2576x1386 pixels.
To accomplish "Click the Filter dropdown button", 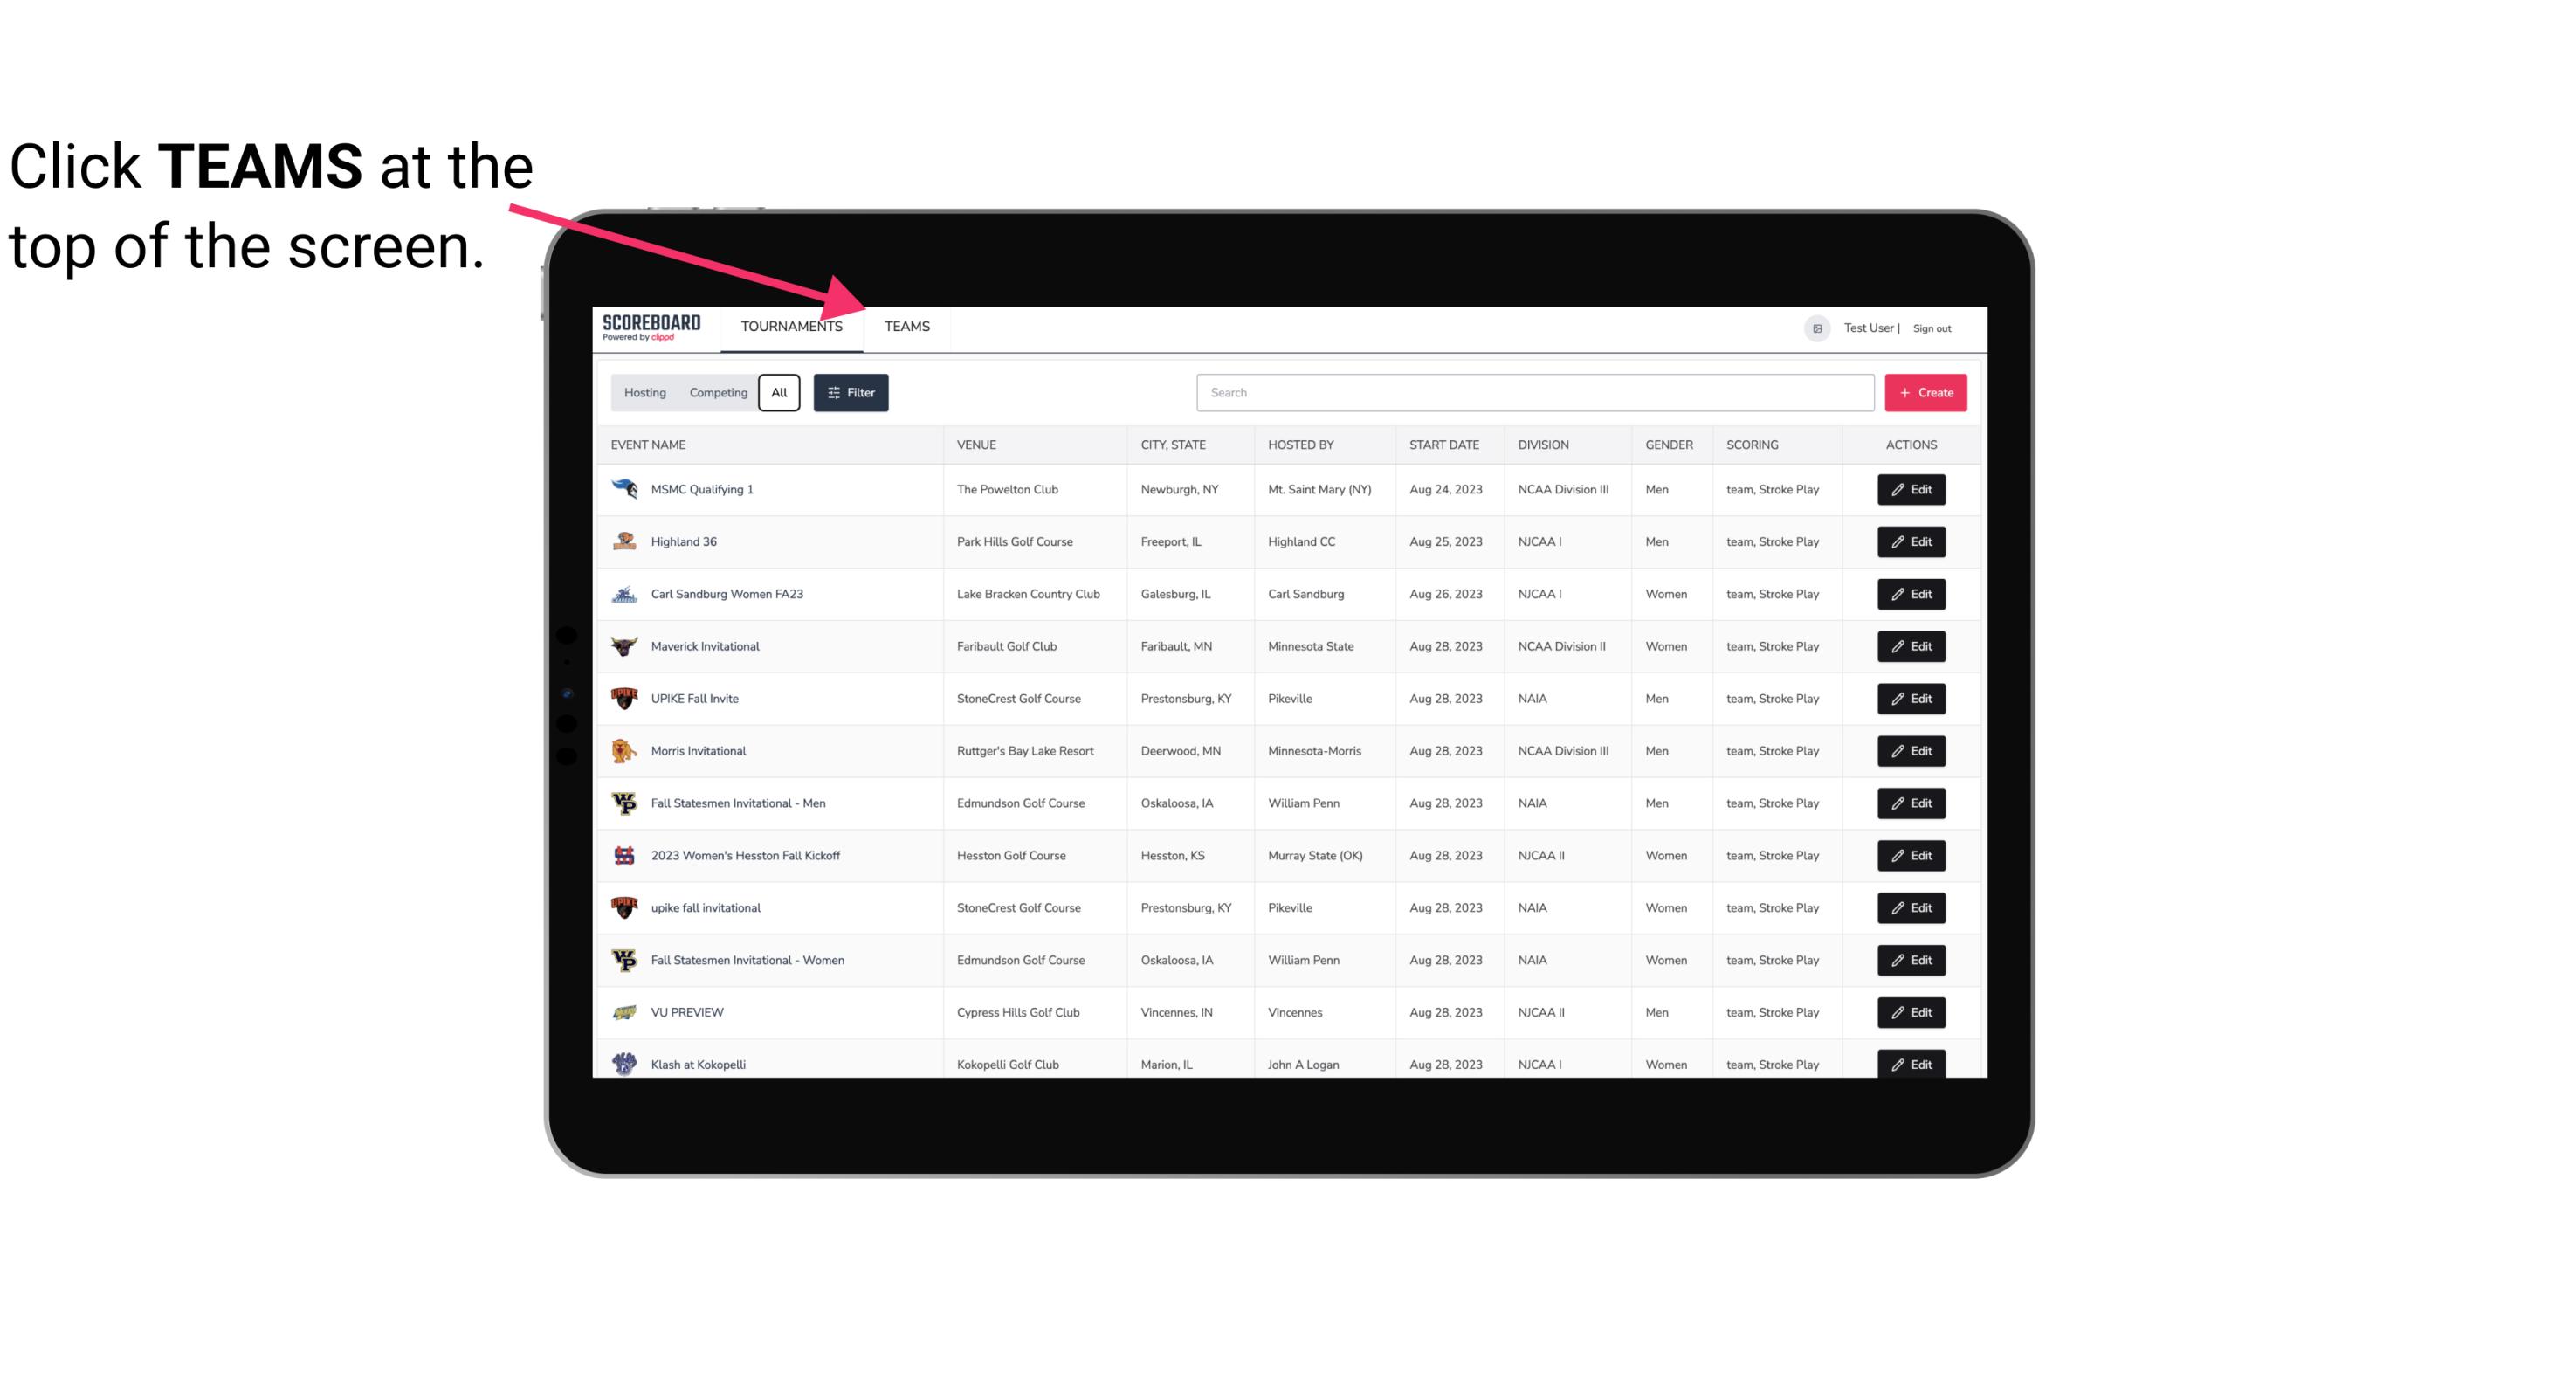I will [851, 393].
